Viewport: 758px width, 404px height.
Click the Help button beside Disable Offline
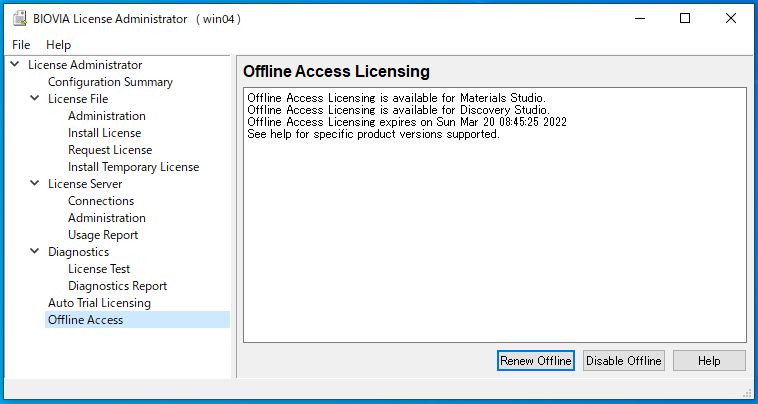709,361
